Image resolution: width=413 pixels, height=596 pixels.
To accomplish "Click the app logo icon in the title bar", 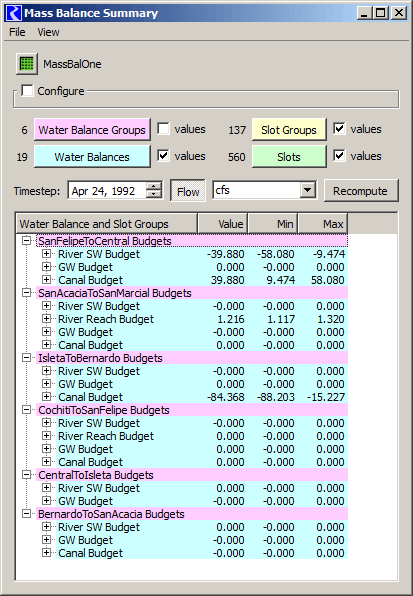I will click(14, 13).
